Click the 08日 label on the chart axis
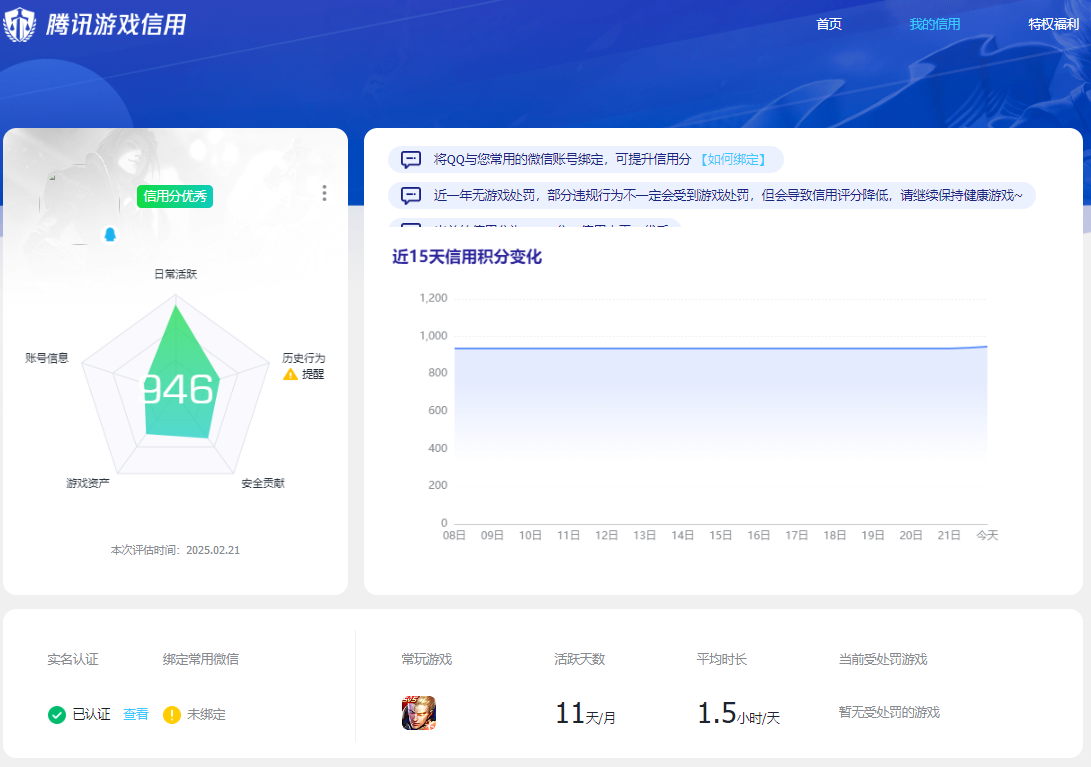Image resolution: width=1091 pixels, height=767 pixels. coord(454,535)
